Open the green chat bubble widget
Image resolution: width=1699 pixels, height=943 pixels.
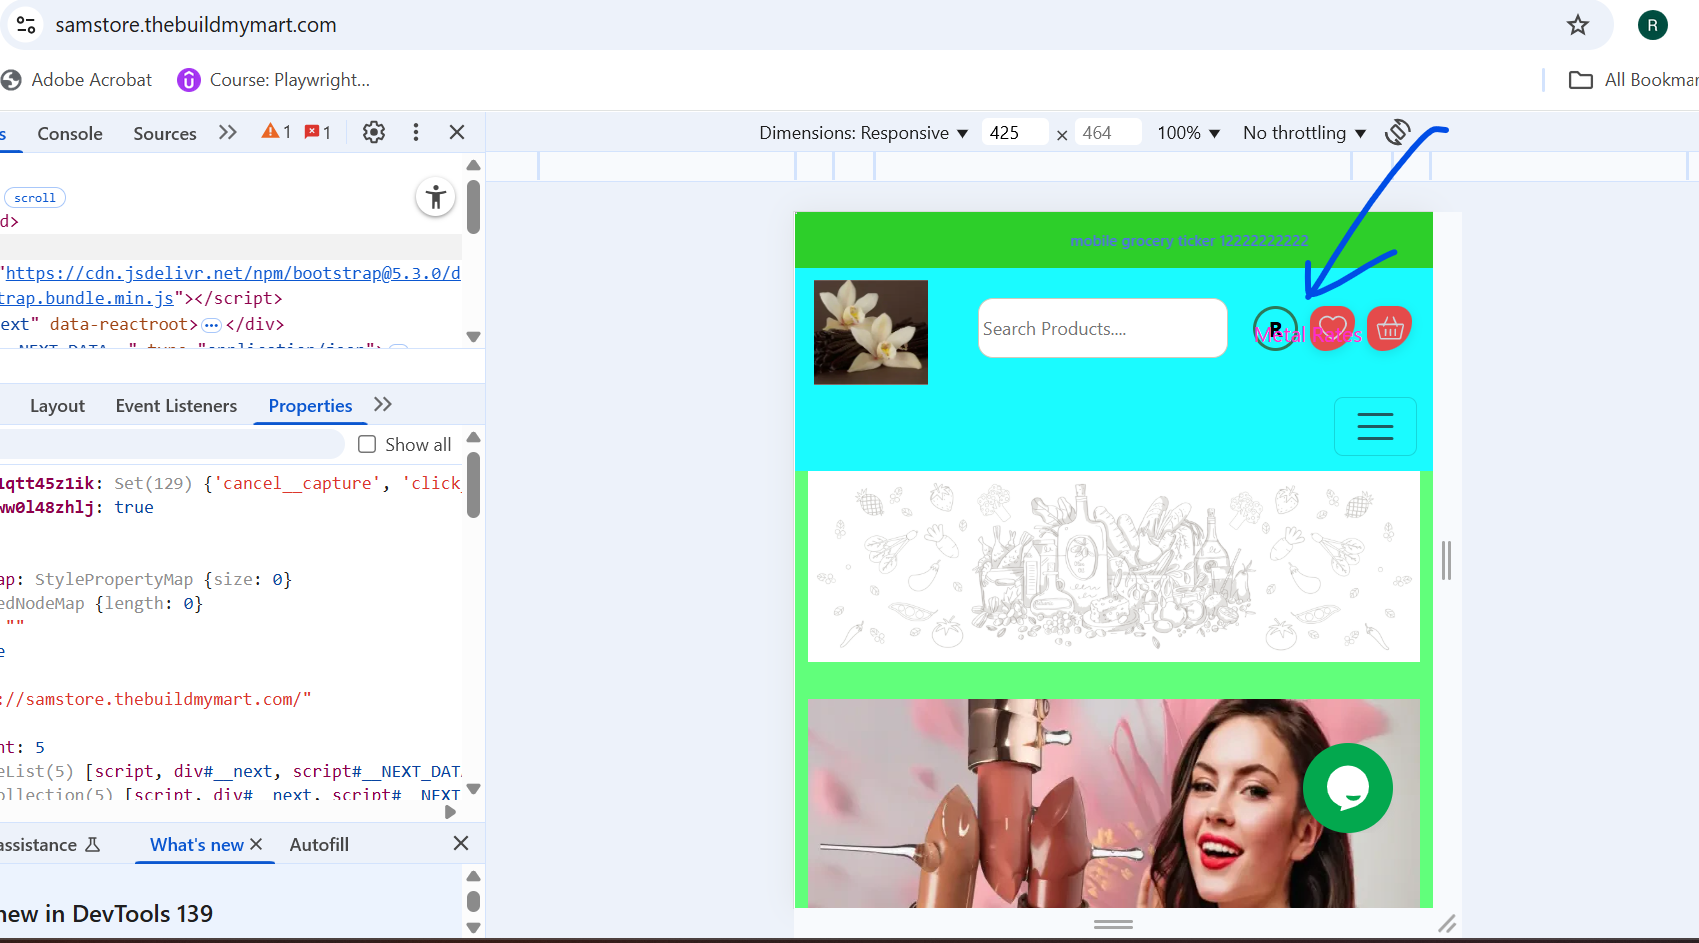1347,788
